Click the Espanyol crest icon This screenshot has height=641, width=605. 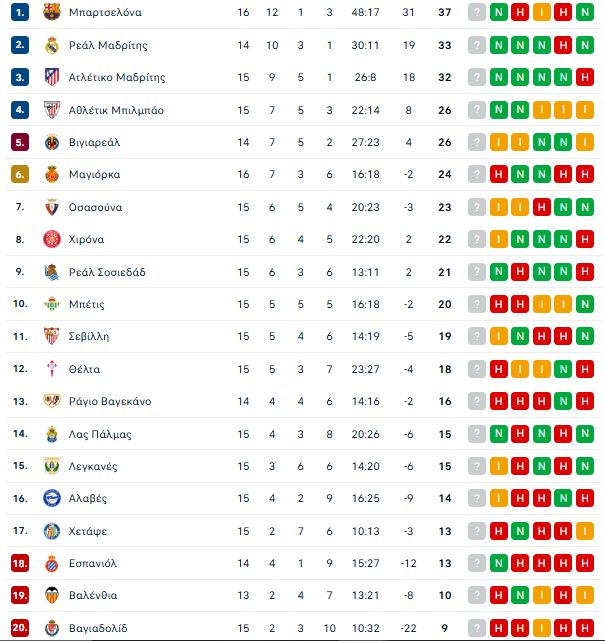[x=52, y=563]
